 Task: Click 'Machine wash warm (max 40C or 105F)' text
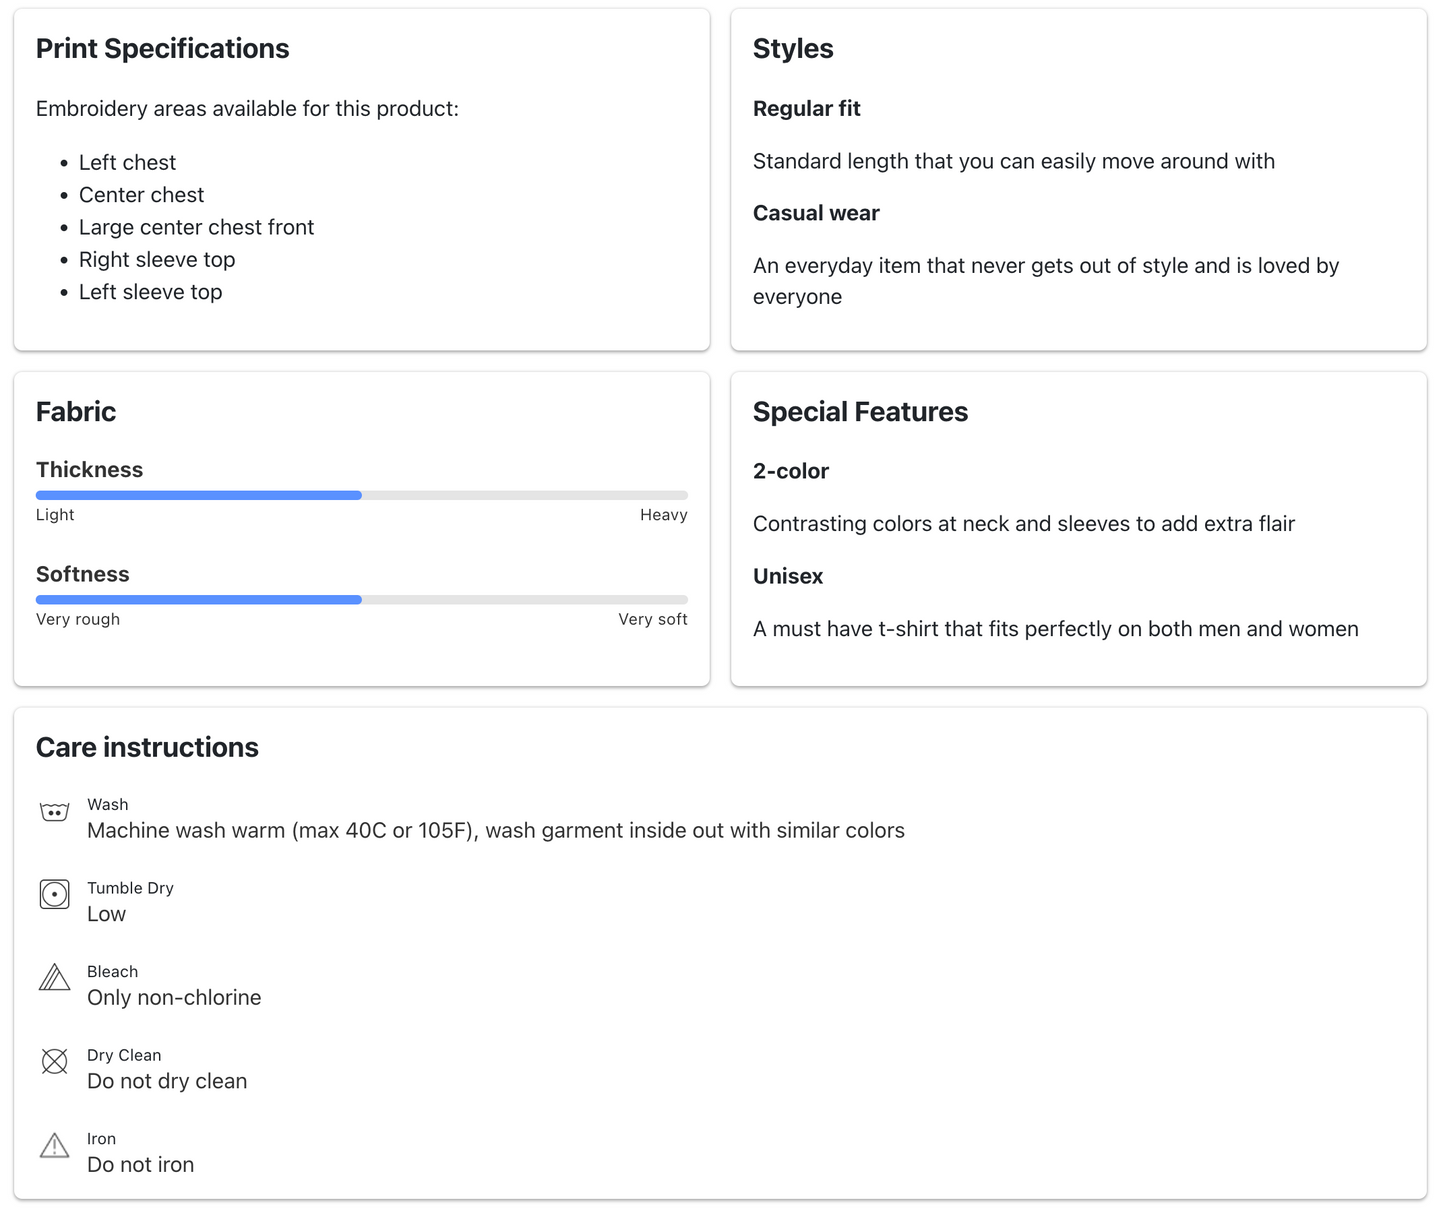496,831
